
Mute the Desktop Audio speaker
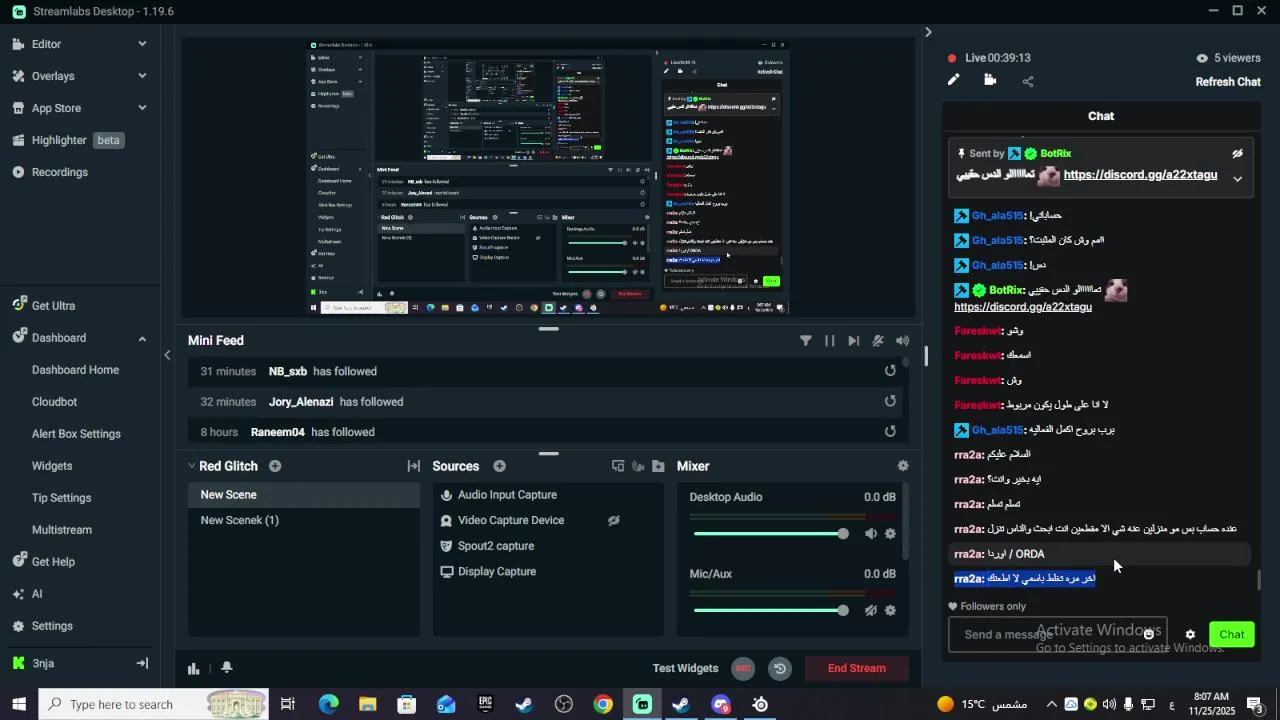[871, 534]
